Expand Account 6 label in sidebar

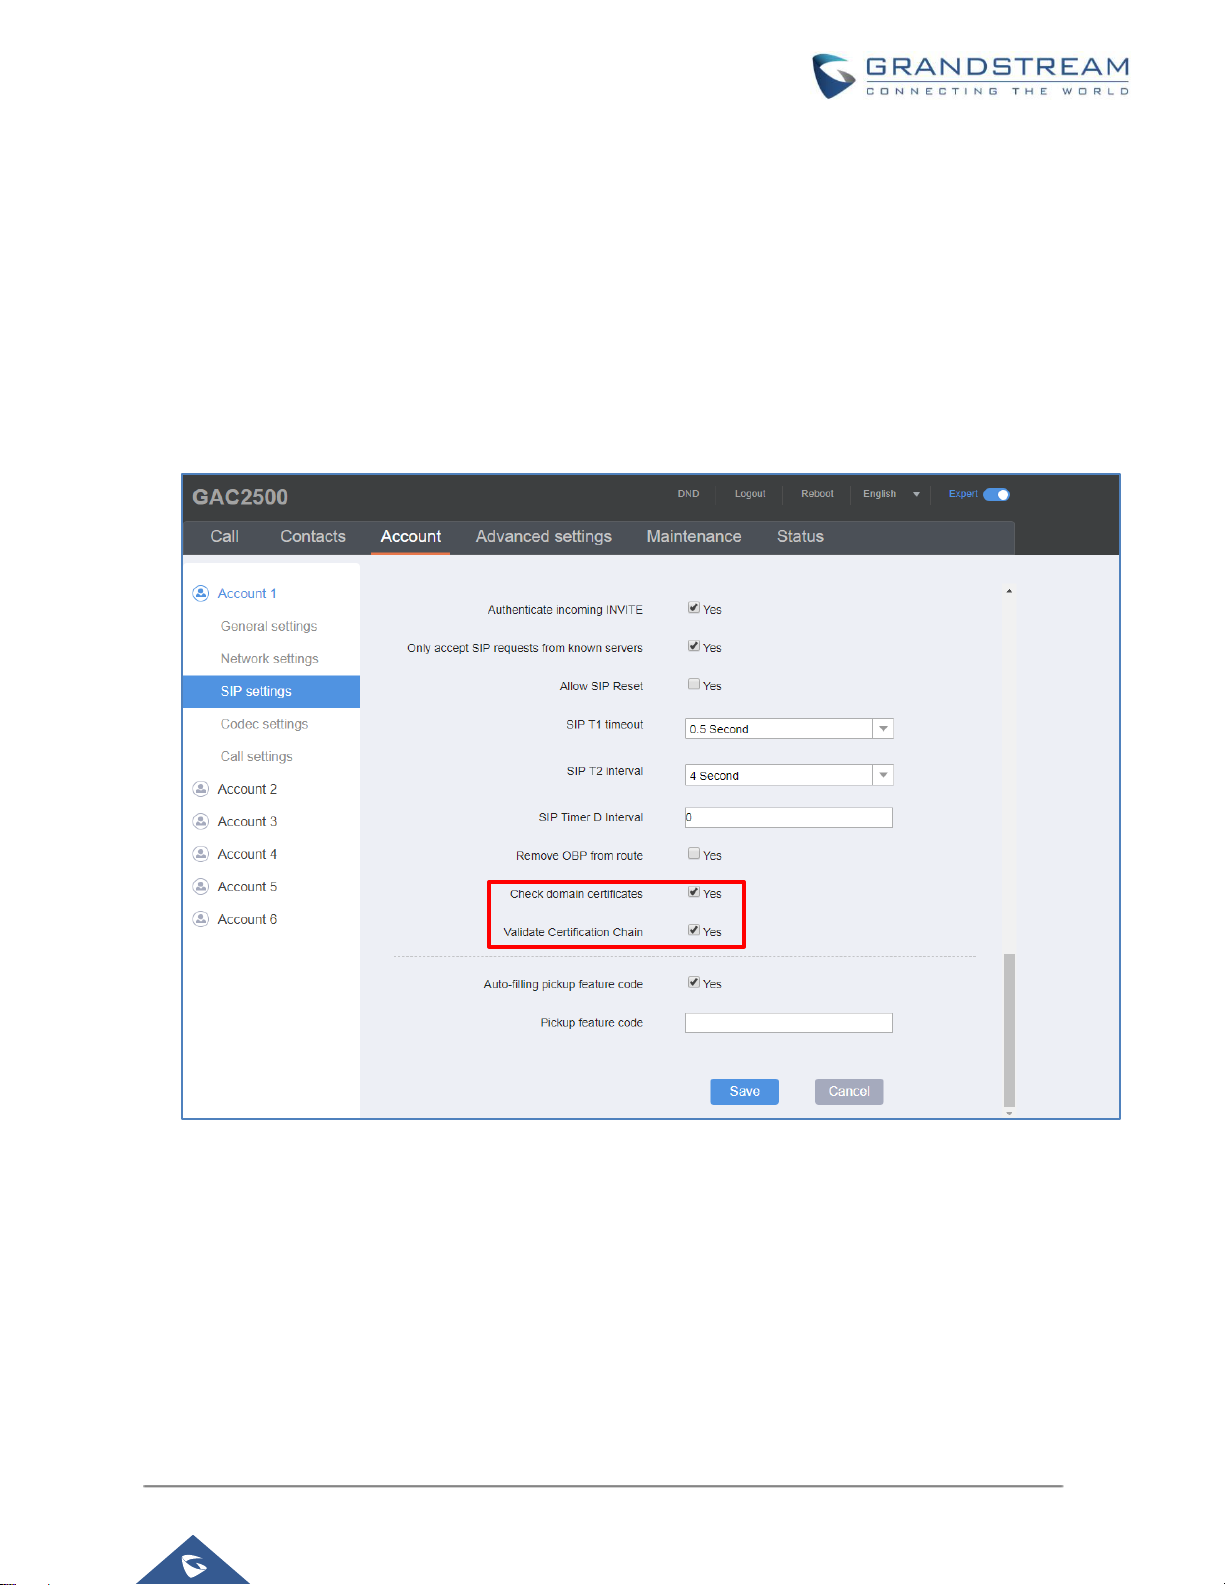point(247,919)
